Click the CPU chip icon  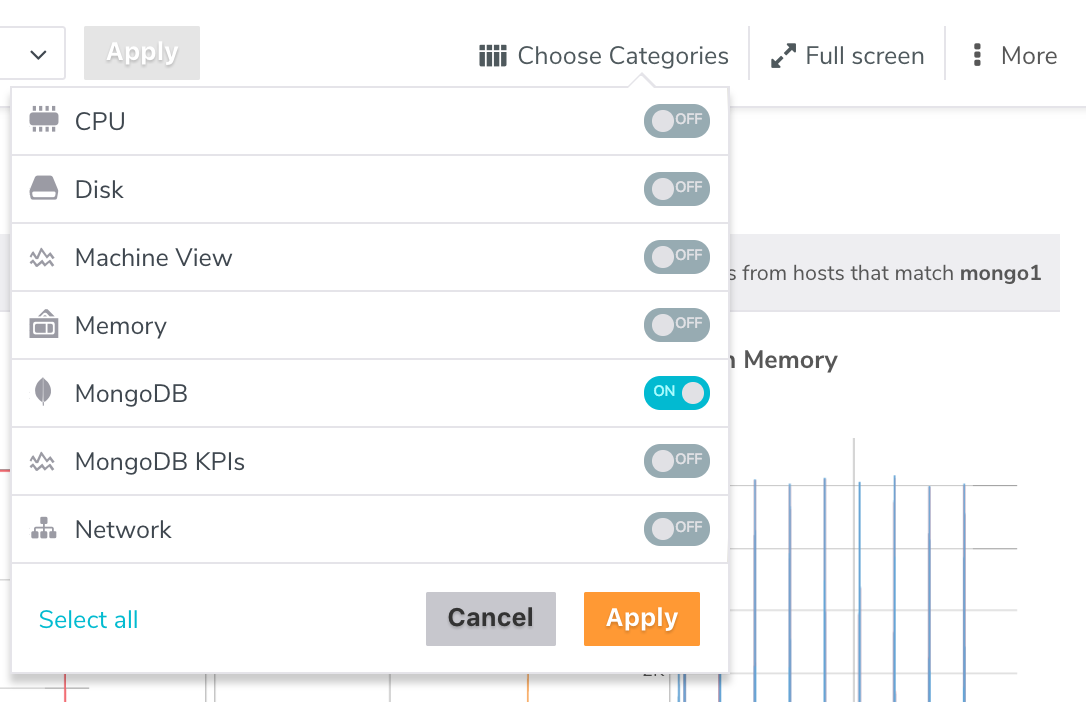44,121
